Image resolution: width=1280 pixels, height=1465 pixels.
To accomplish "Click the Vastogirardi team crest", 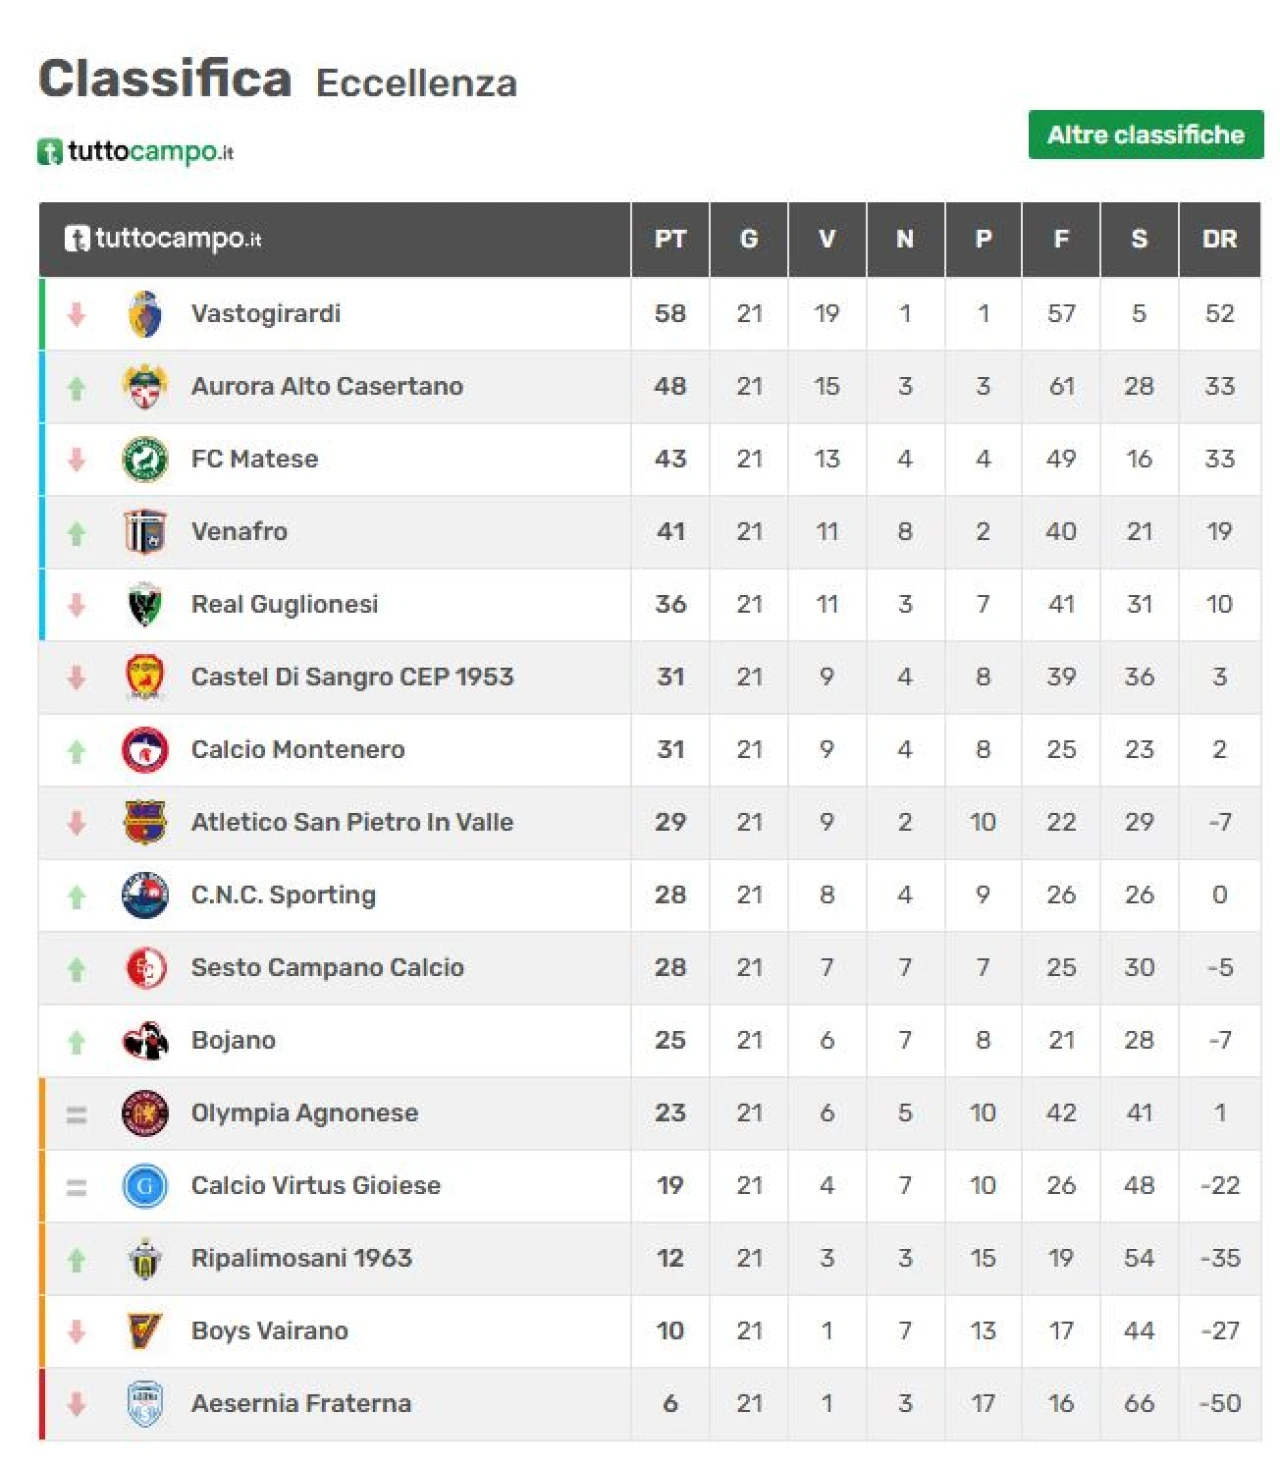I will (145, 314).
